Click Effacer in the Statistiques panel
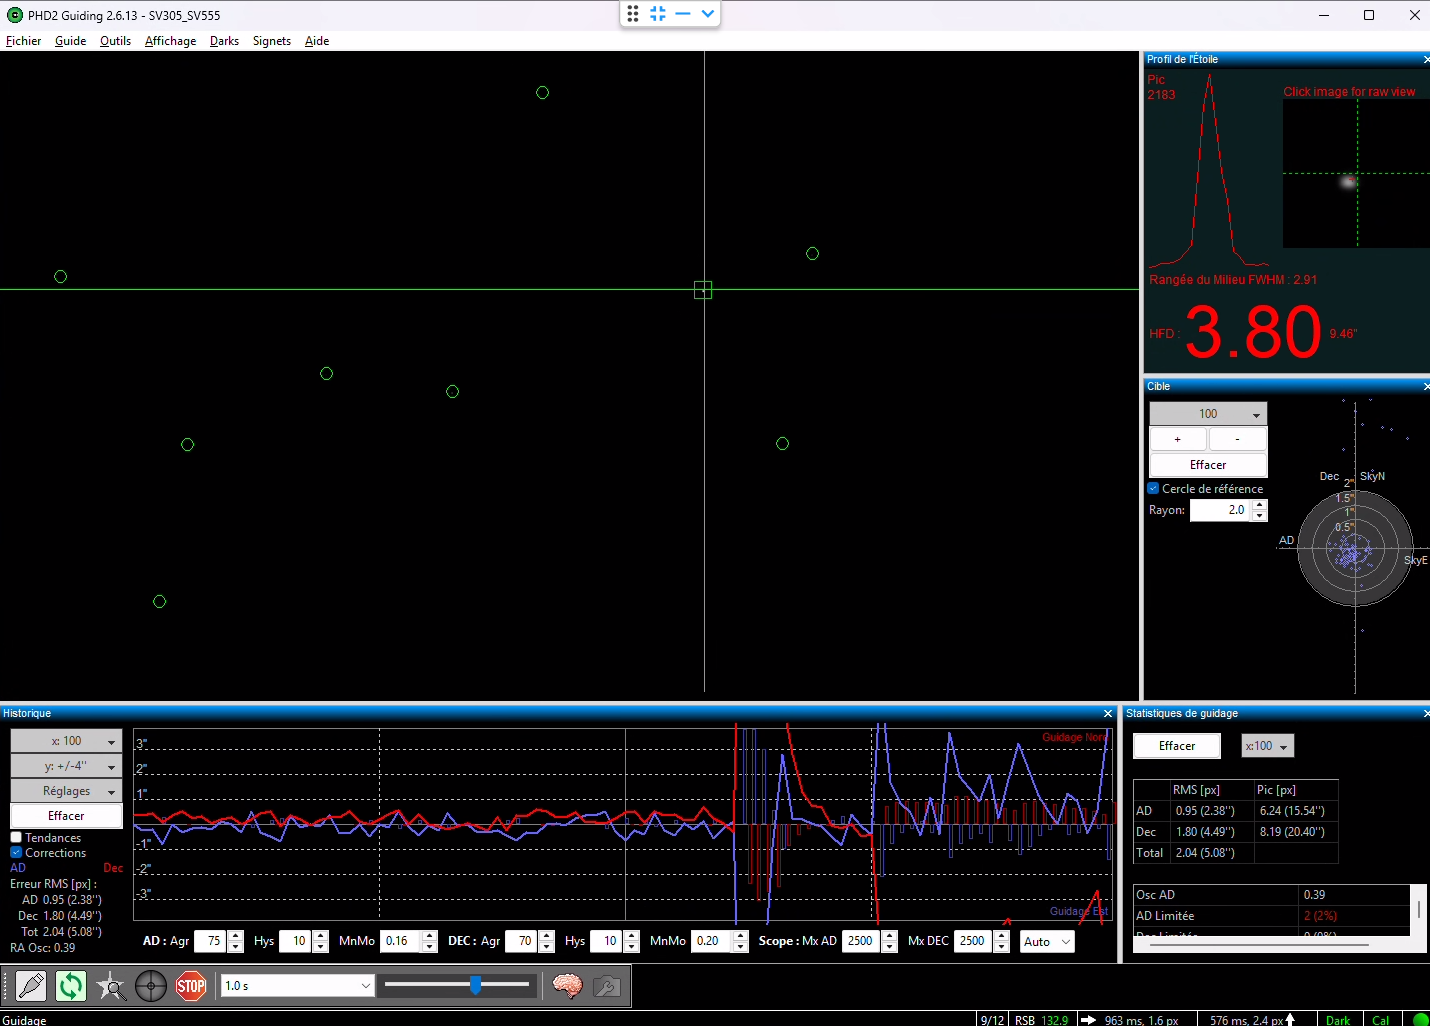 pyautogui.click(x=1177, y=746)
